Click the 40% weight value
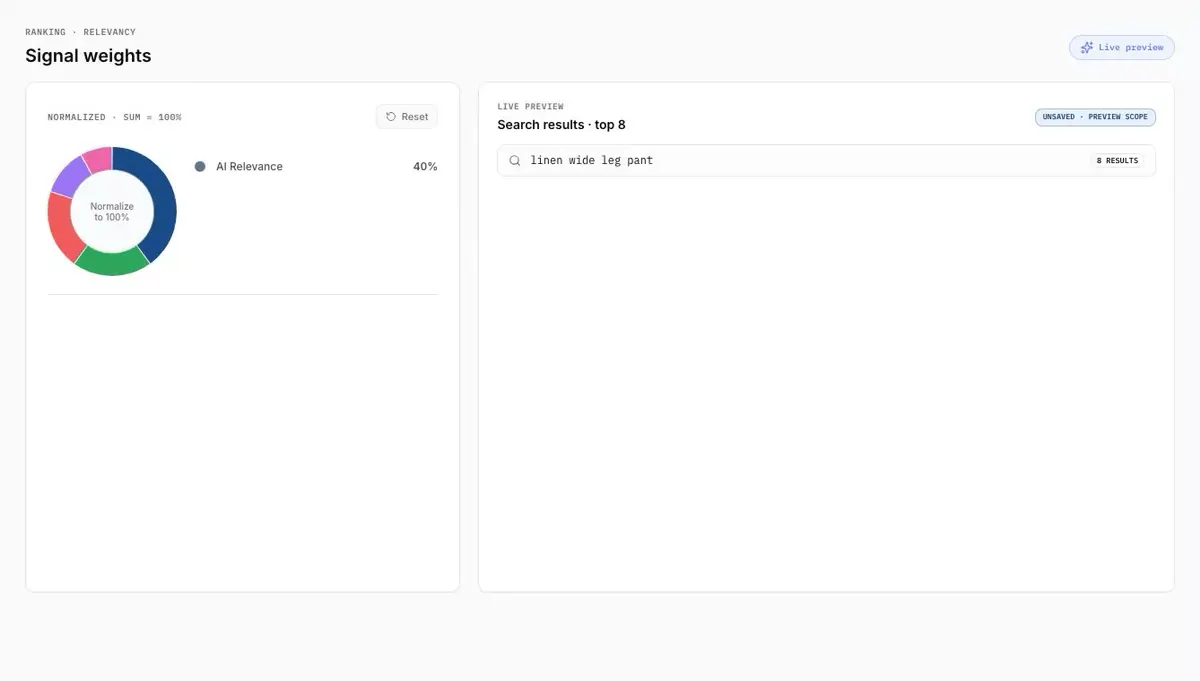This screenshot has width=1200, height=681. [425, 166]
